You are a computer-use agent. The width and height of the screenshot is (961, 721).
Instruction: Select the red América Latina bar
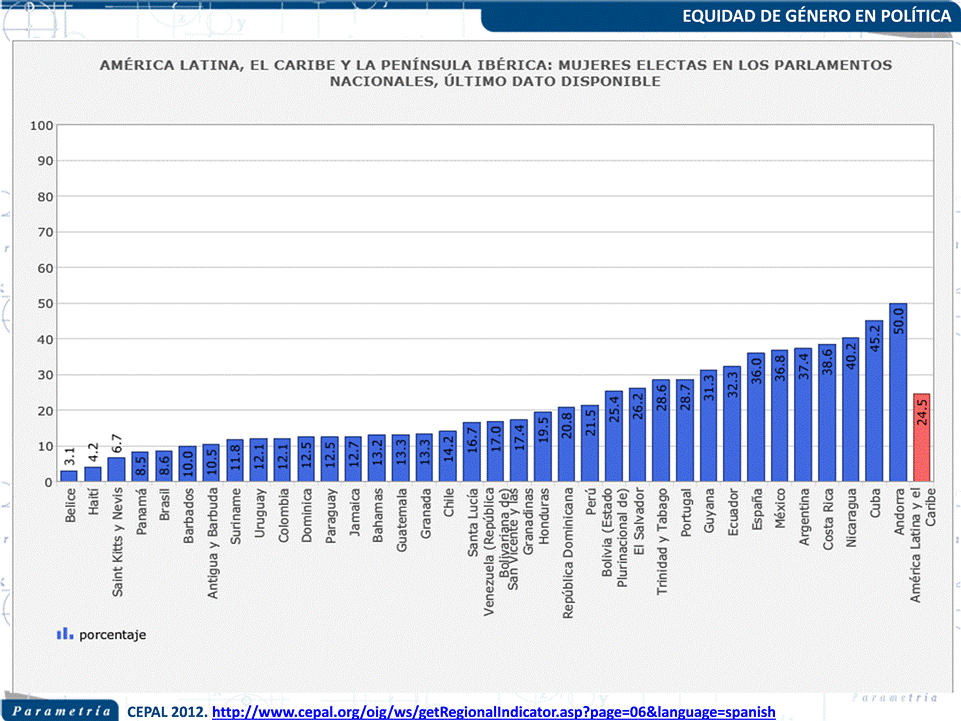click(x=921, y=438)
